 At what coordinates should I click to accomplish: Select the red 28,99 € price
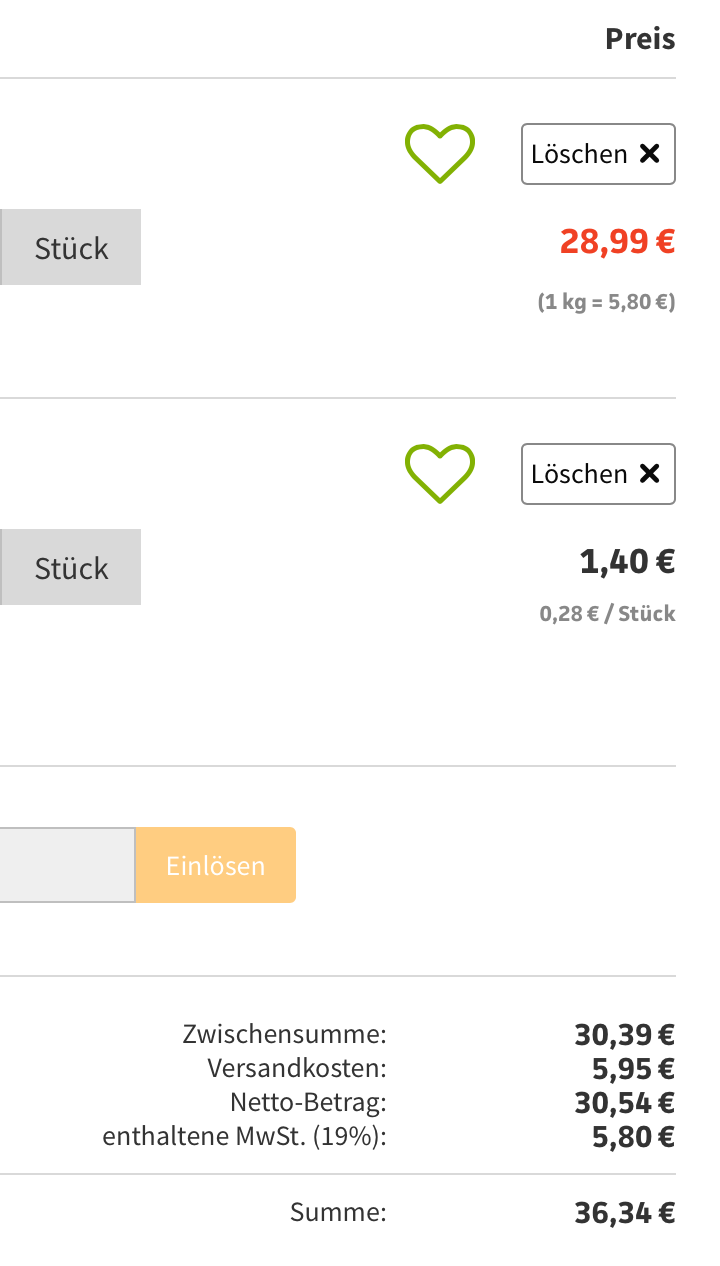coord(617,241)
